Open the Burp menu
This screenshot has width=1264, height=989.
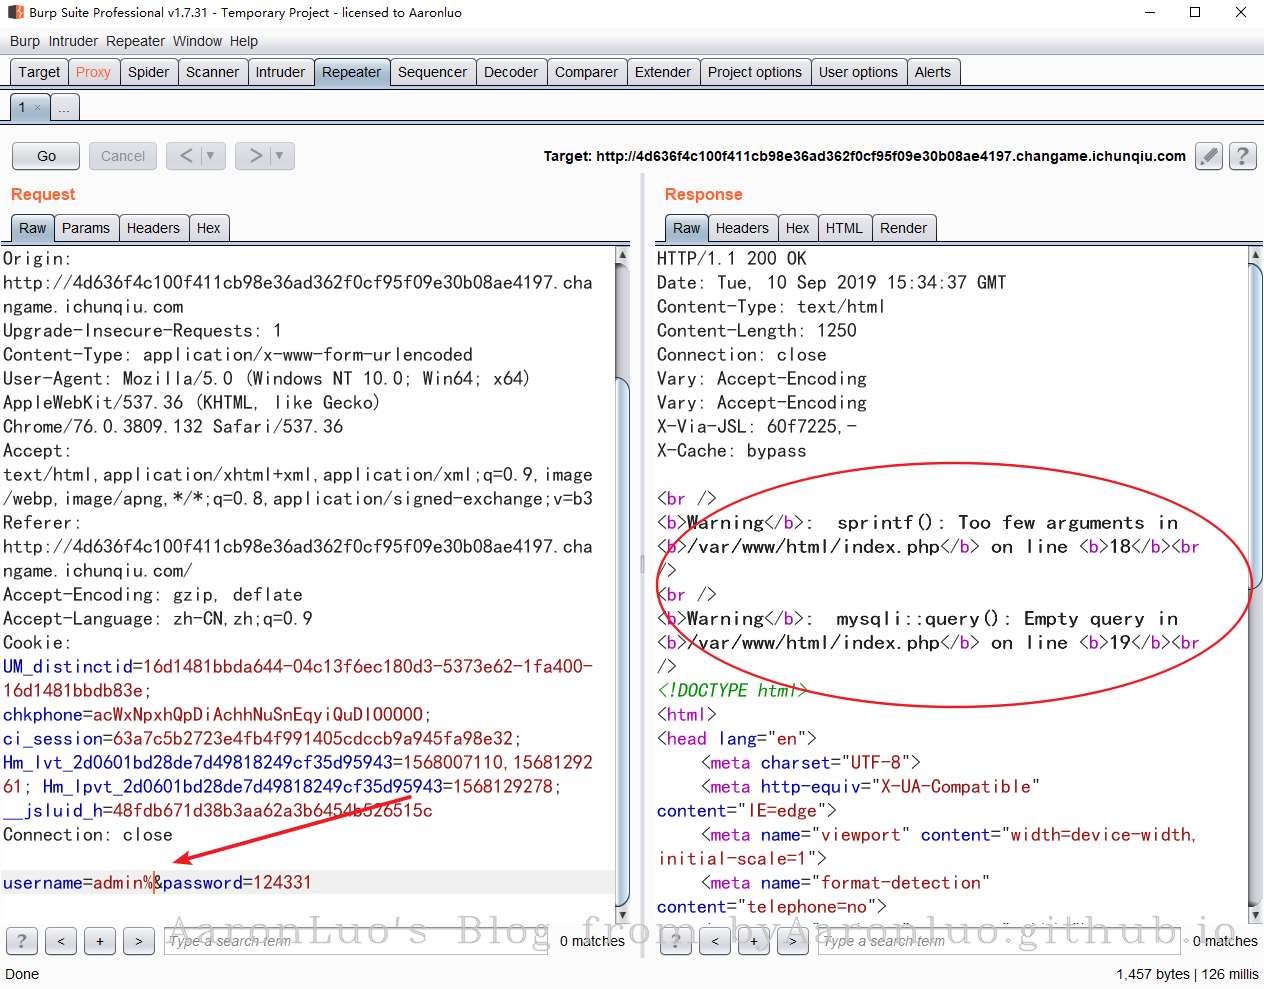pos(25,41)
